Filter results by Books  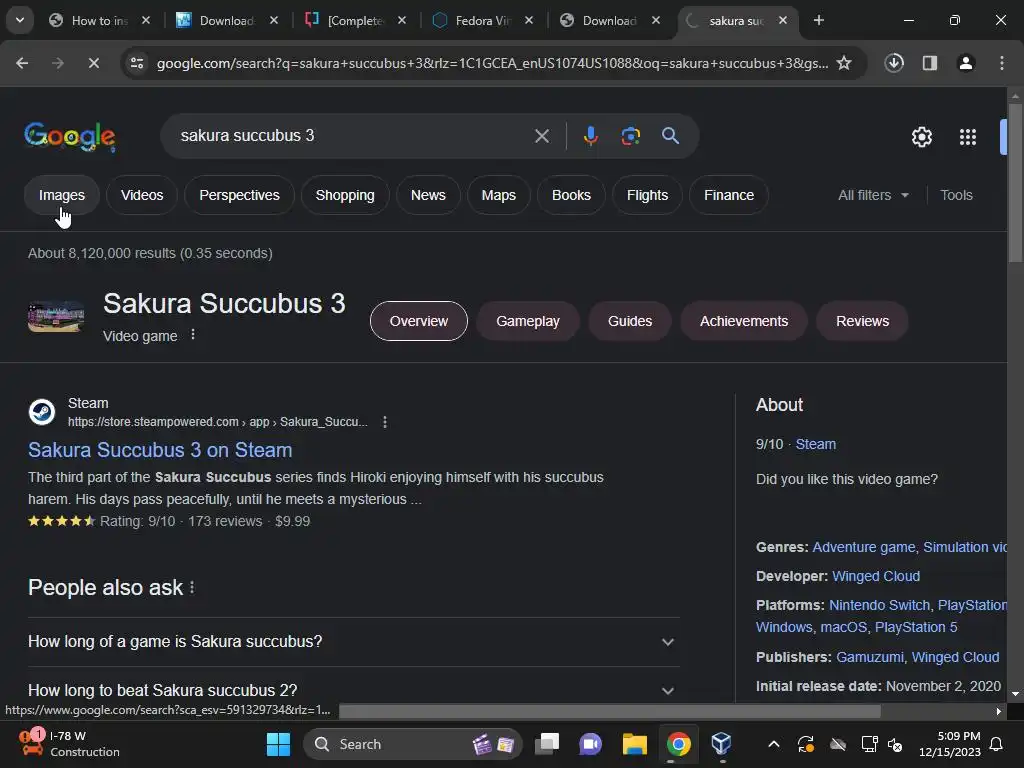click(571, 195)
